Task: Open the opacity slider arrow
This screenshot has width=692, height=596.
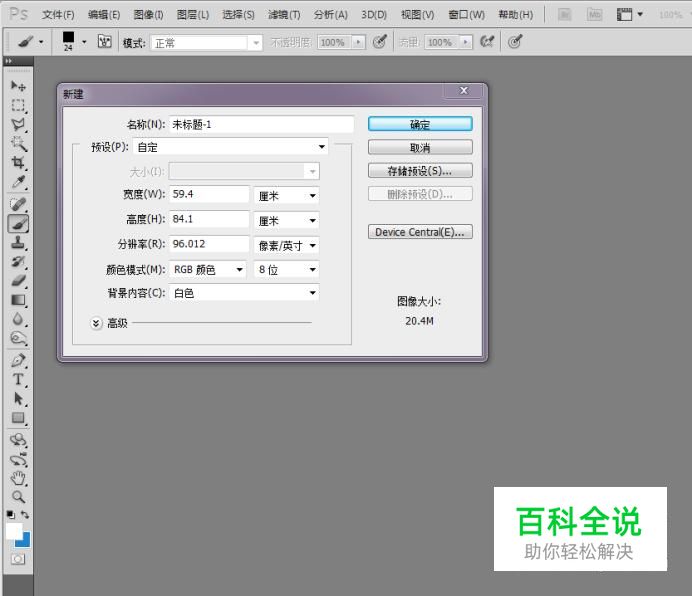Action: click(359, 42)
